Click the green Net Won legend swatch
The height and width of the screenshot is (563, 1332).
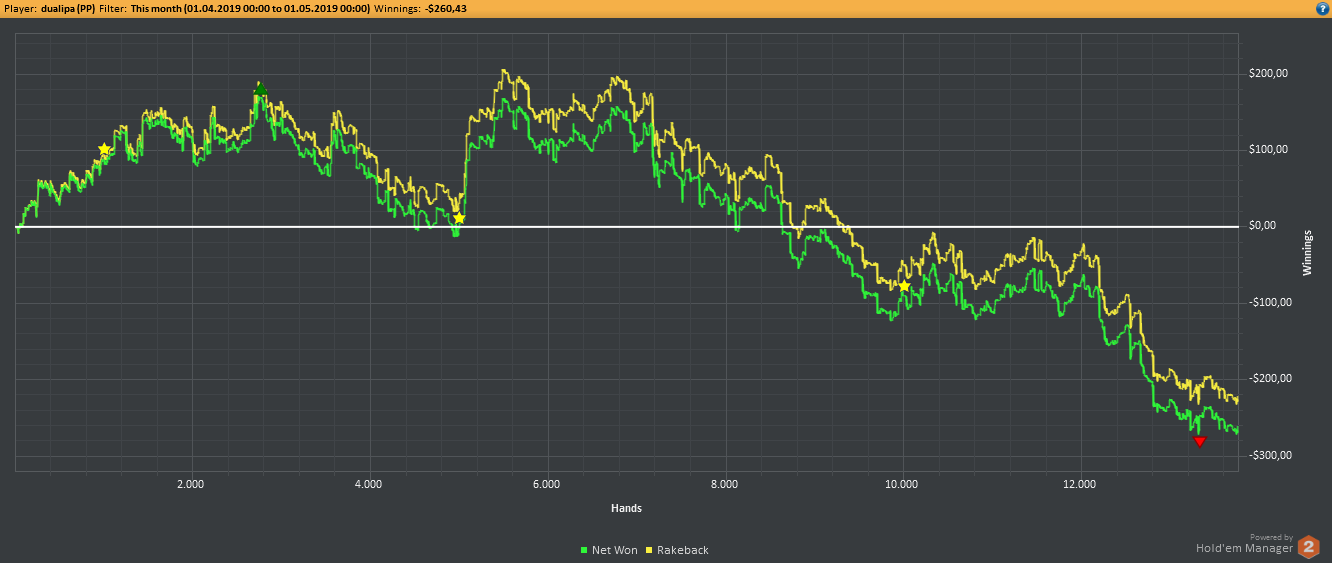coord(584,550)
